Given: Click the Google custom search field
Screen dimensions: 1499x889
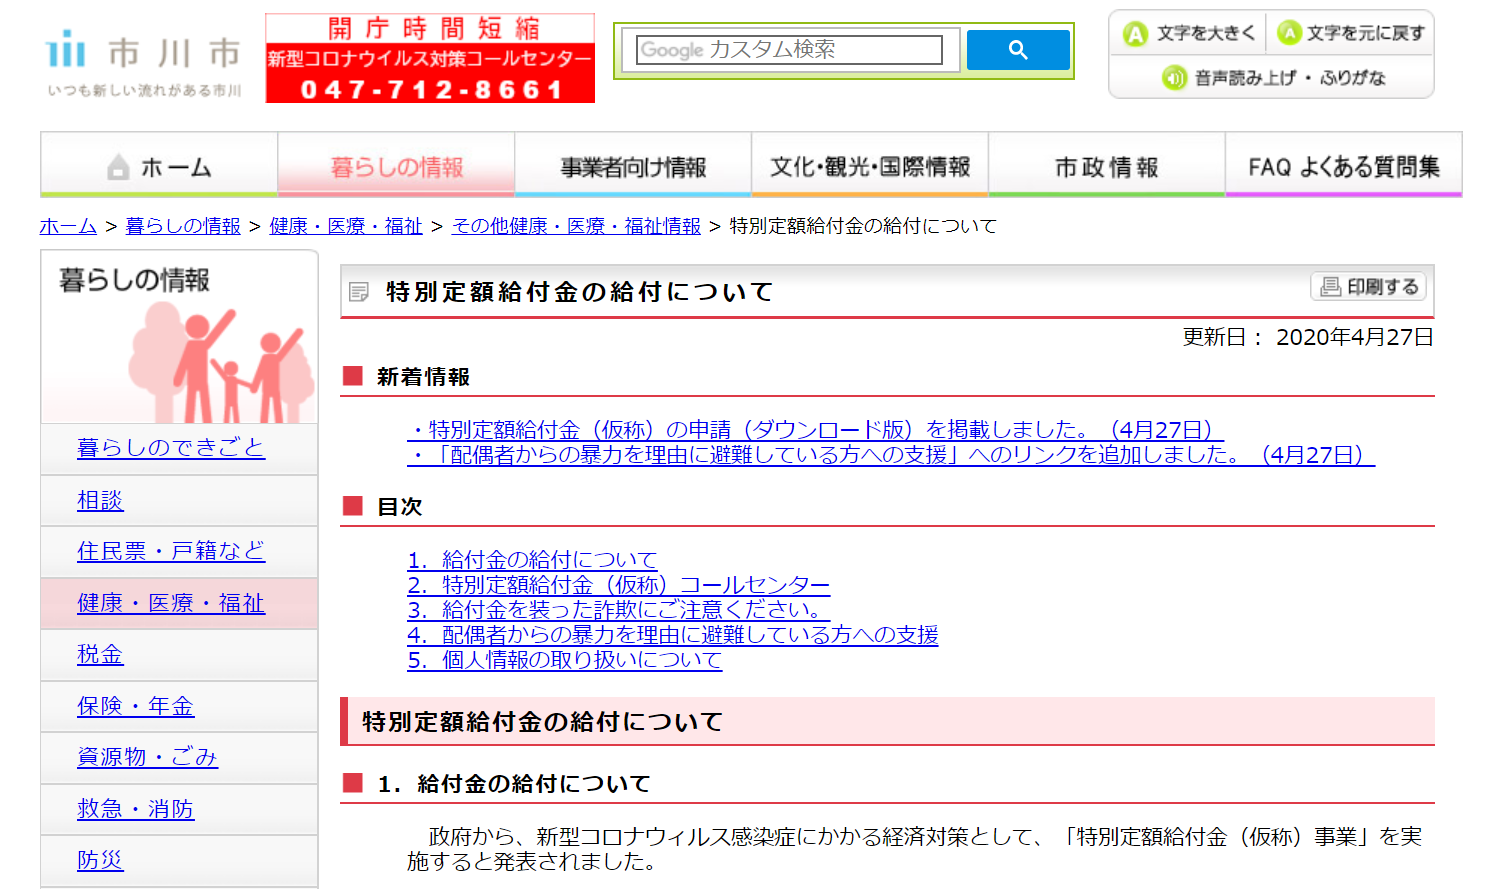Looking at the screenshot, I should 789,50.
